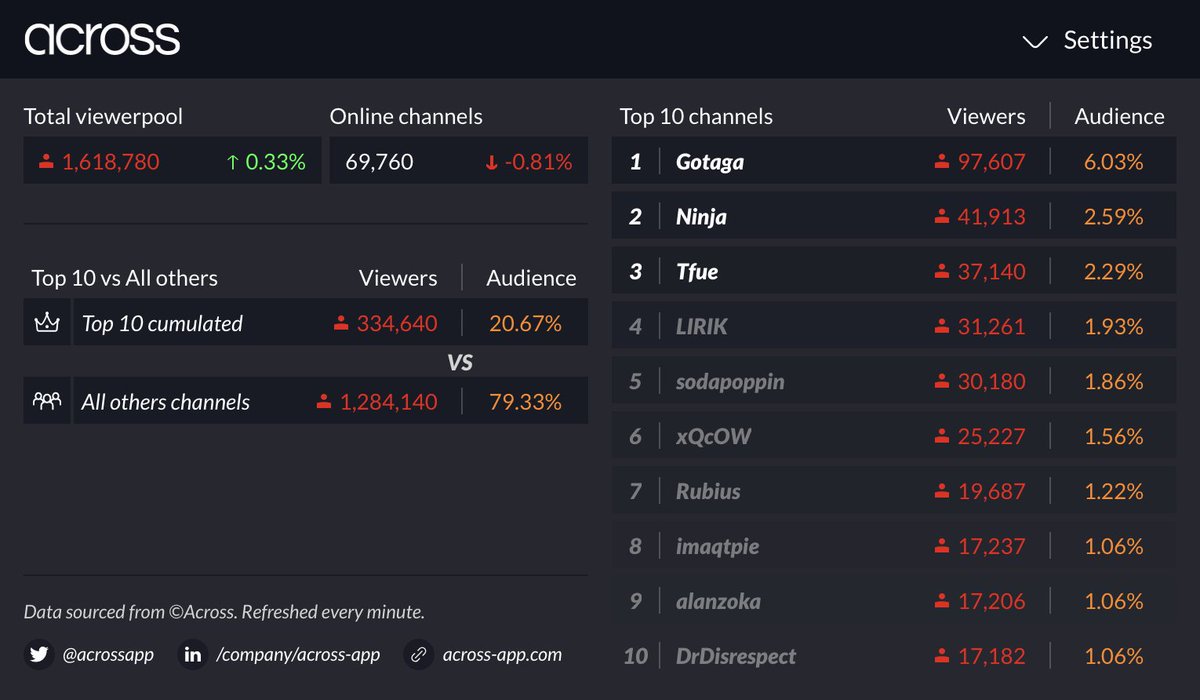
Task: Click the viewer icon in the Gotaga row
Action: point(940,161)
